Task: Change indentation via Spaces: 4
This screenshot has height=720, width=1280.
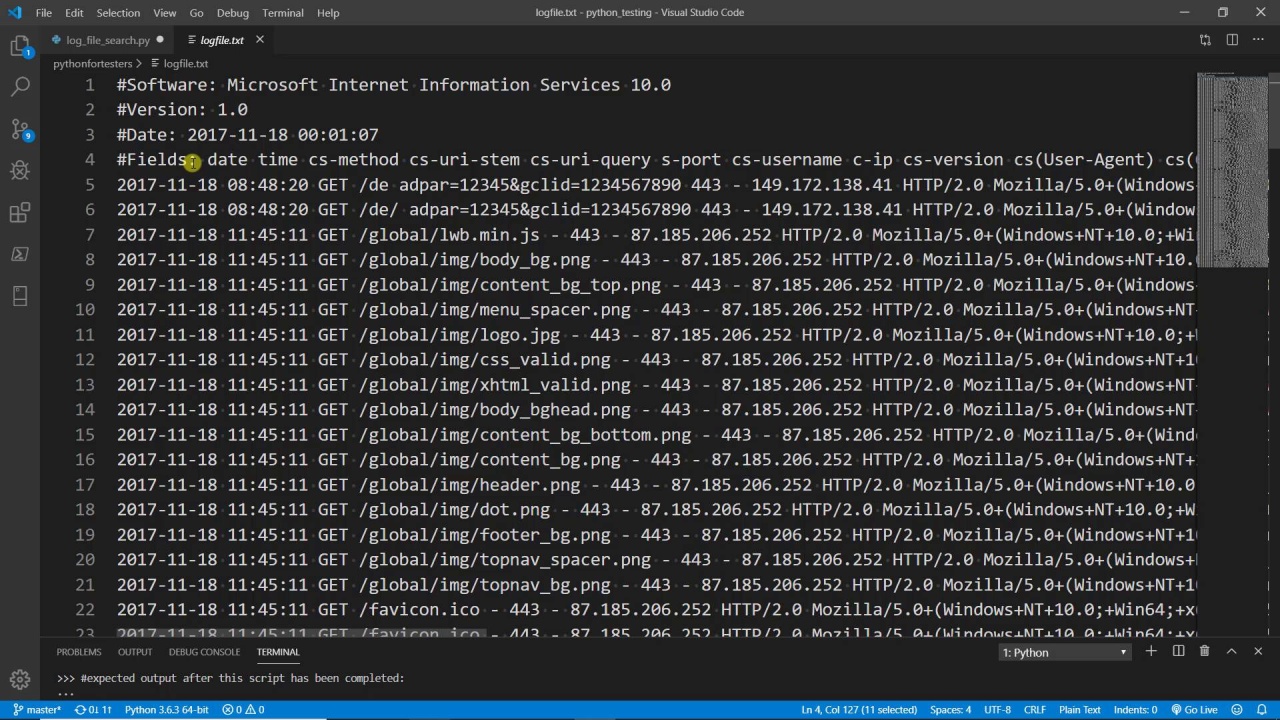Action: pyautogui.click(x=950, y=710)
